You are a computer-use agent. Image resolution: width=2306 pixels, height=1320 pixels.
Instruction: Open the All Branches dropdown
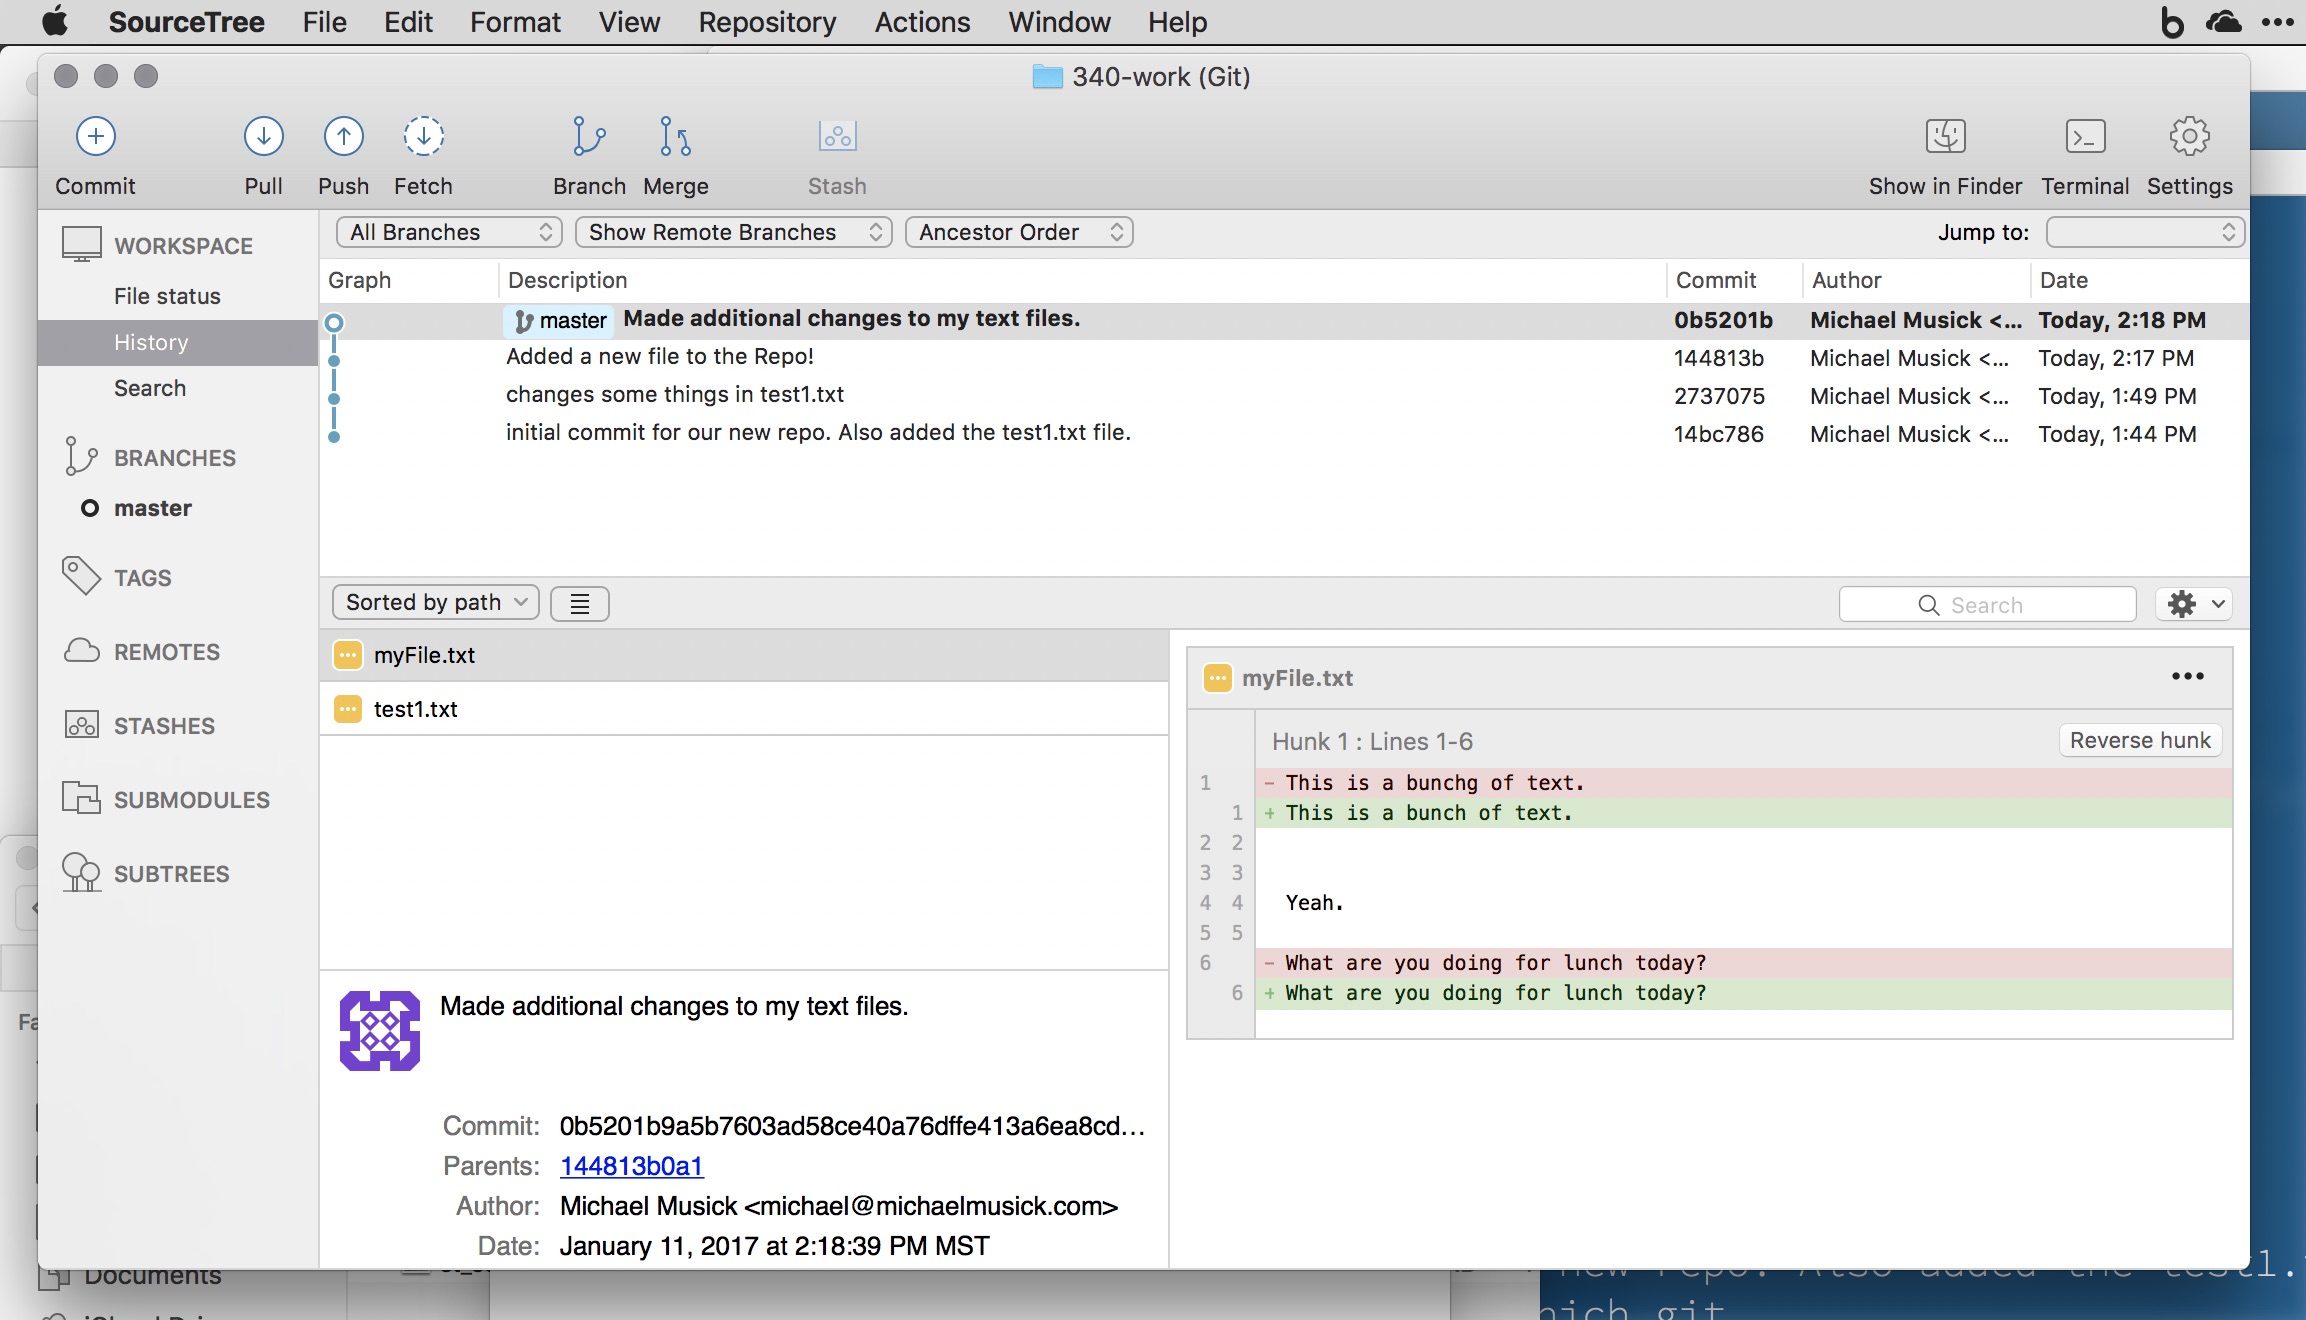click(x=449, y=232)
